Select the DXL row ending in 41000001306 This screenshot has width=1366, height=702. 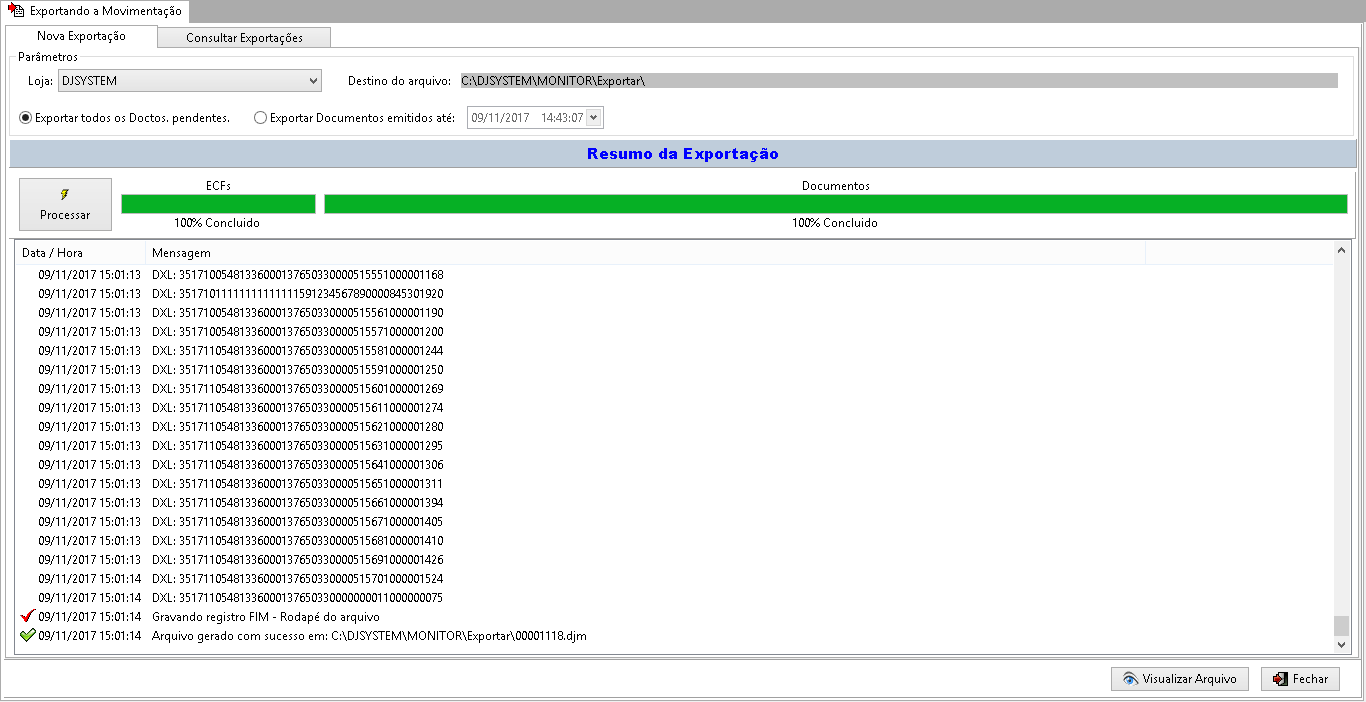(675, 464)
